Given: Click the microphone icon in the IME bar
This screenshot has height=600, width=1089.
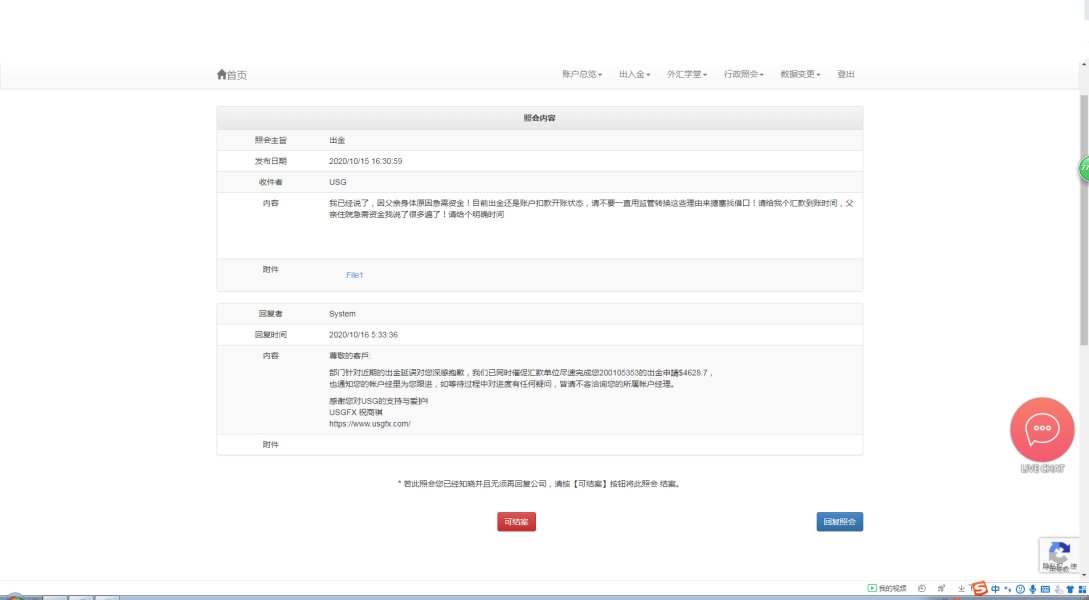Looking at the screenshot, I should 1032,589.
